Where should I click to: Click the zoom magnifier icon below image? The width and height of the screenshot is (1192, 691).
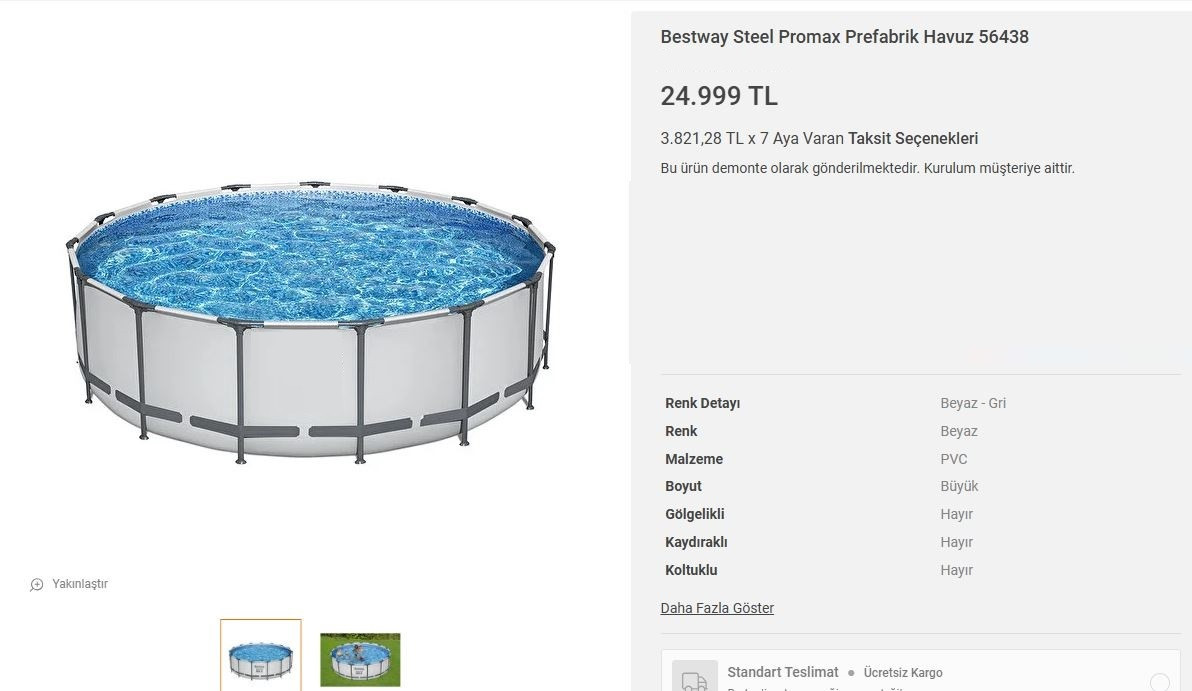[37, 584]
